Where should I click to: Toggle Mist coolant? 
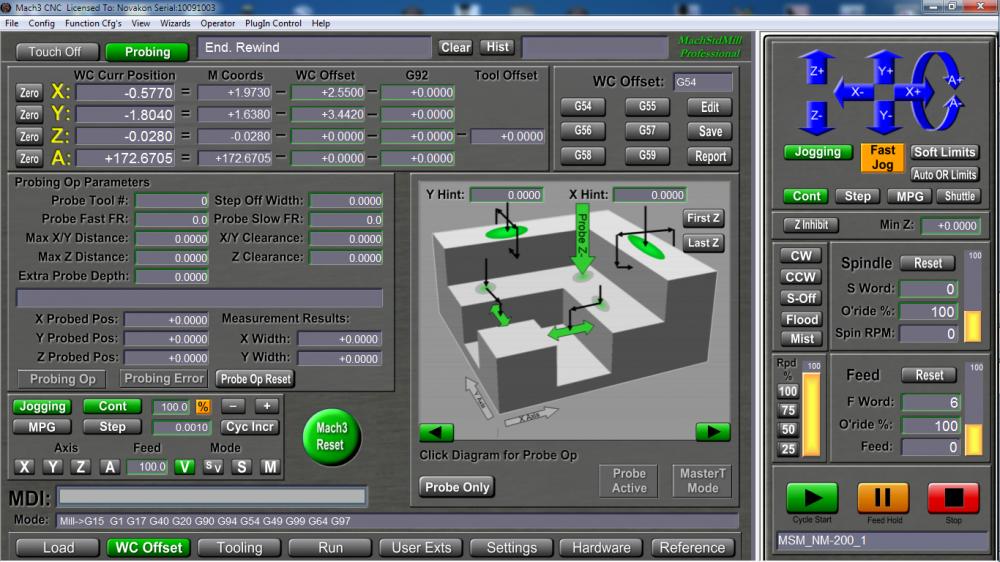pyautogui.click(x=801, y=339)
